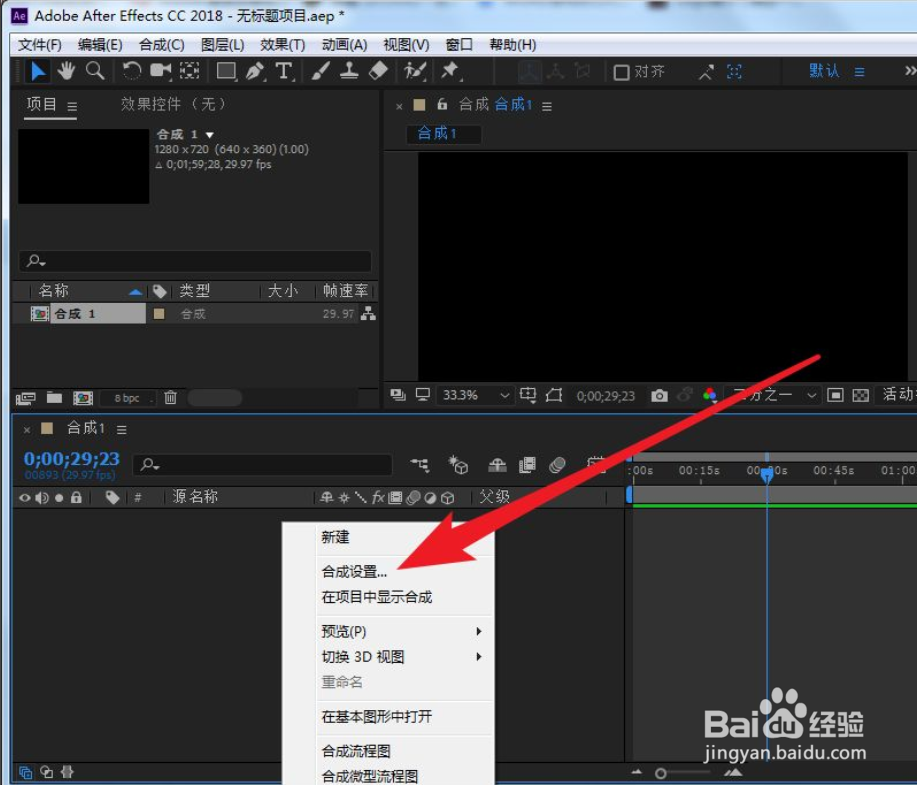
Task: Click the Motion Blur enable icon
Action: pyautogui.click(x=557, y=465)
